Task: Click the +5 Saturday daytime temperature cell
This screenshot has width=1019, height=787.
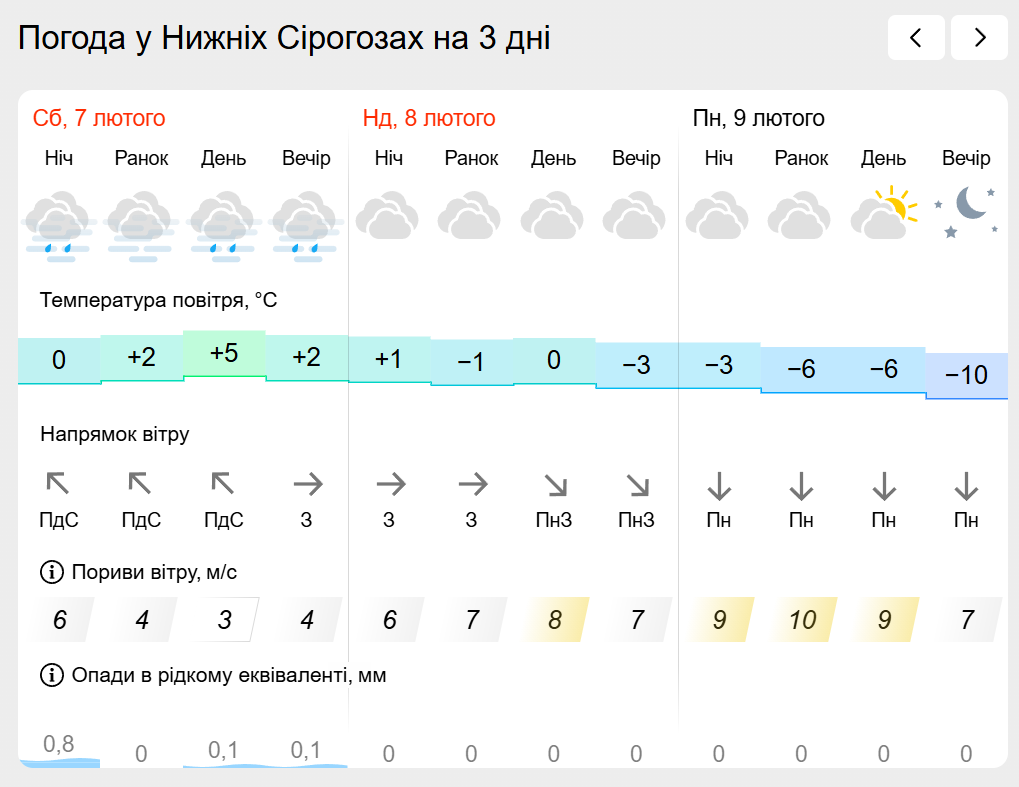Action: coord(224,354)
